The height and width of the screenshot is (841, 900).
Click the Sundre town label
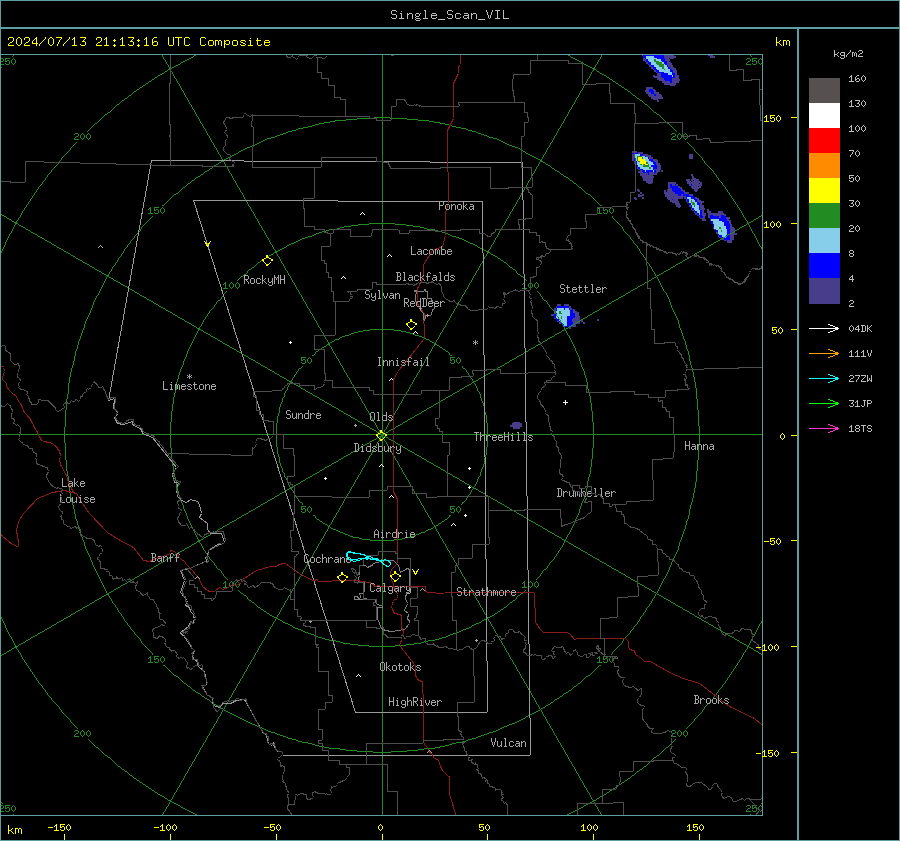coord(303,414)
